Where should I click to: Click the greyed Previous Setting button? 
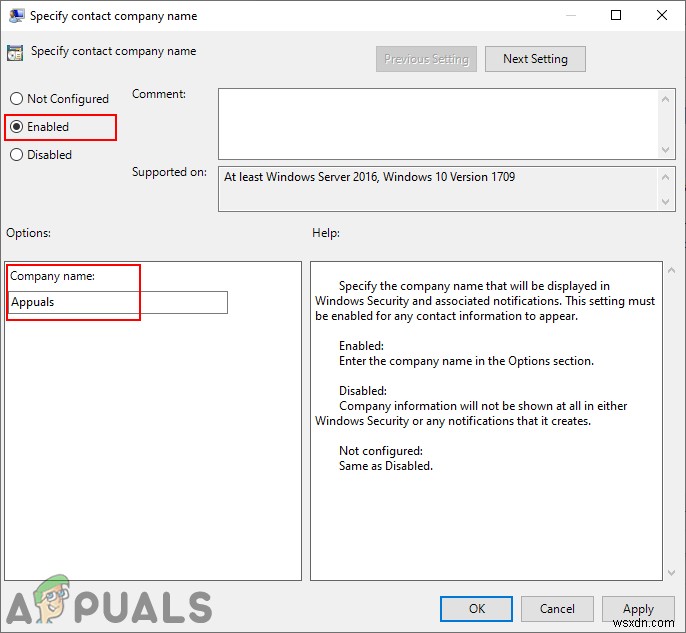(x=426, y=59)
